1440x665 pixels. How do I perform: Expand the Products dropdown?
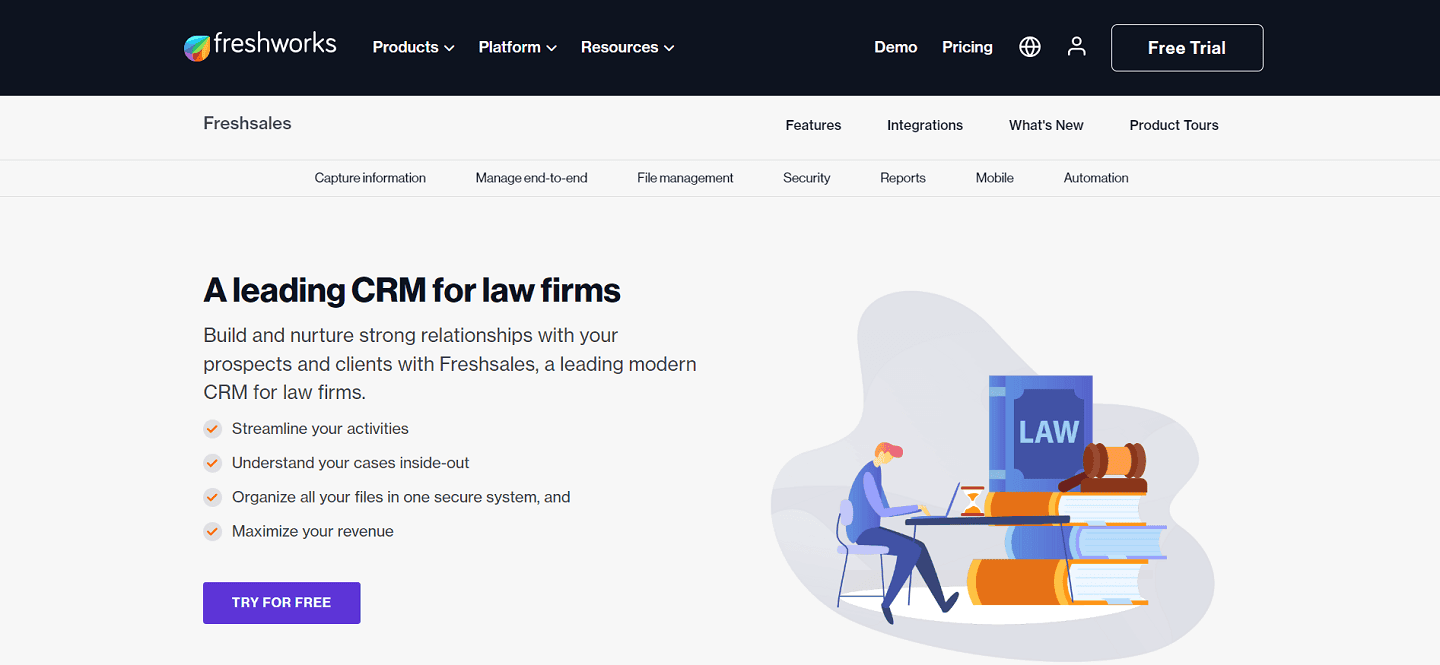[x=412, y=47]
